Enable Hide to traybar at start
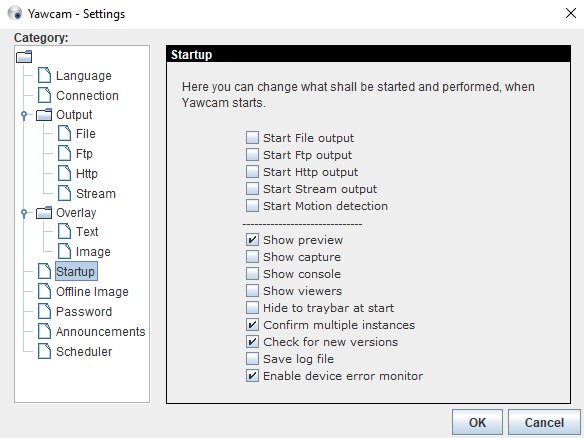 (x=252, y=308)
